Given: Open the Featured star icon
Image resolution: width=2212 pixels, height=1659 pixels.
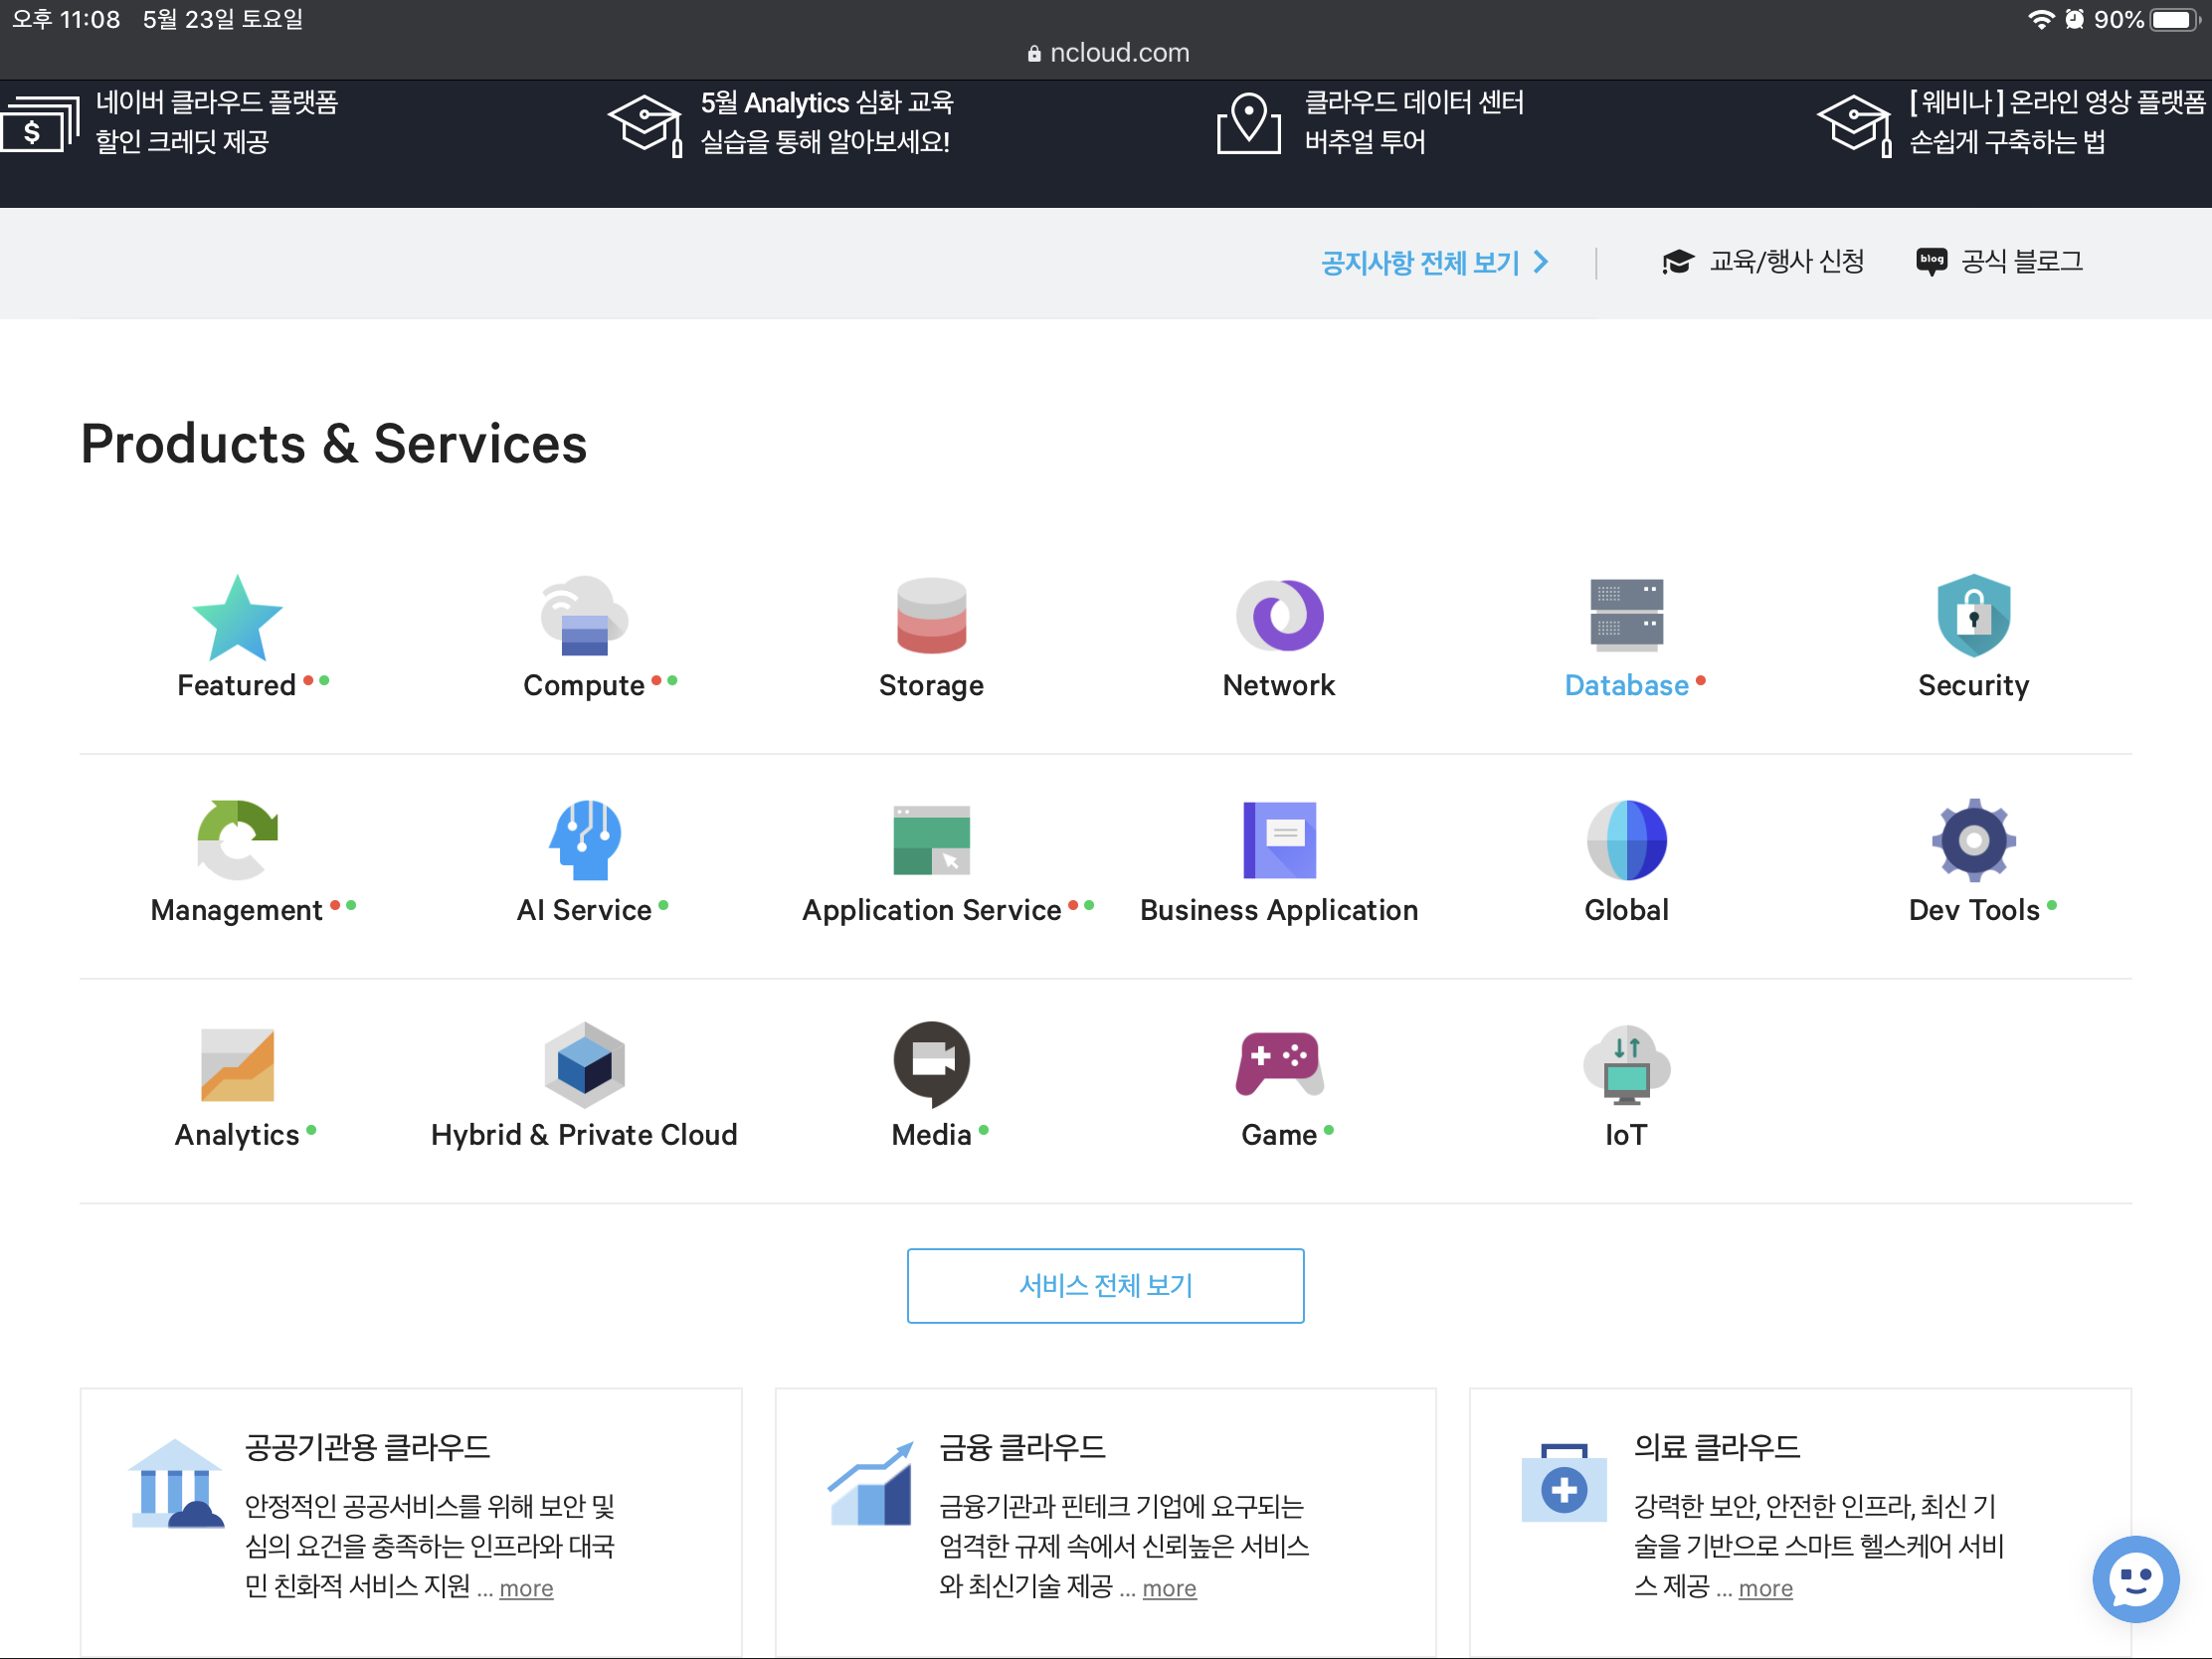Looking at the screenshot, I should (x=237, y=616).
